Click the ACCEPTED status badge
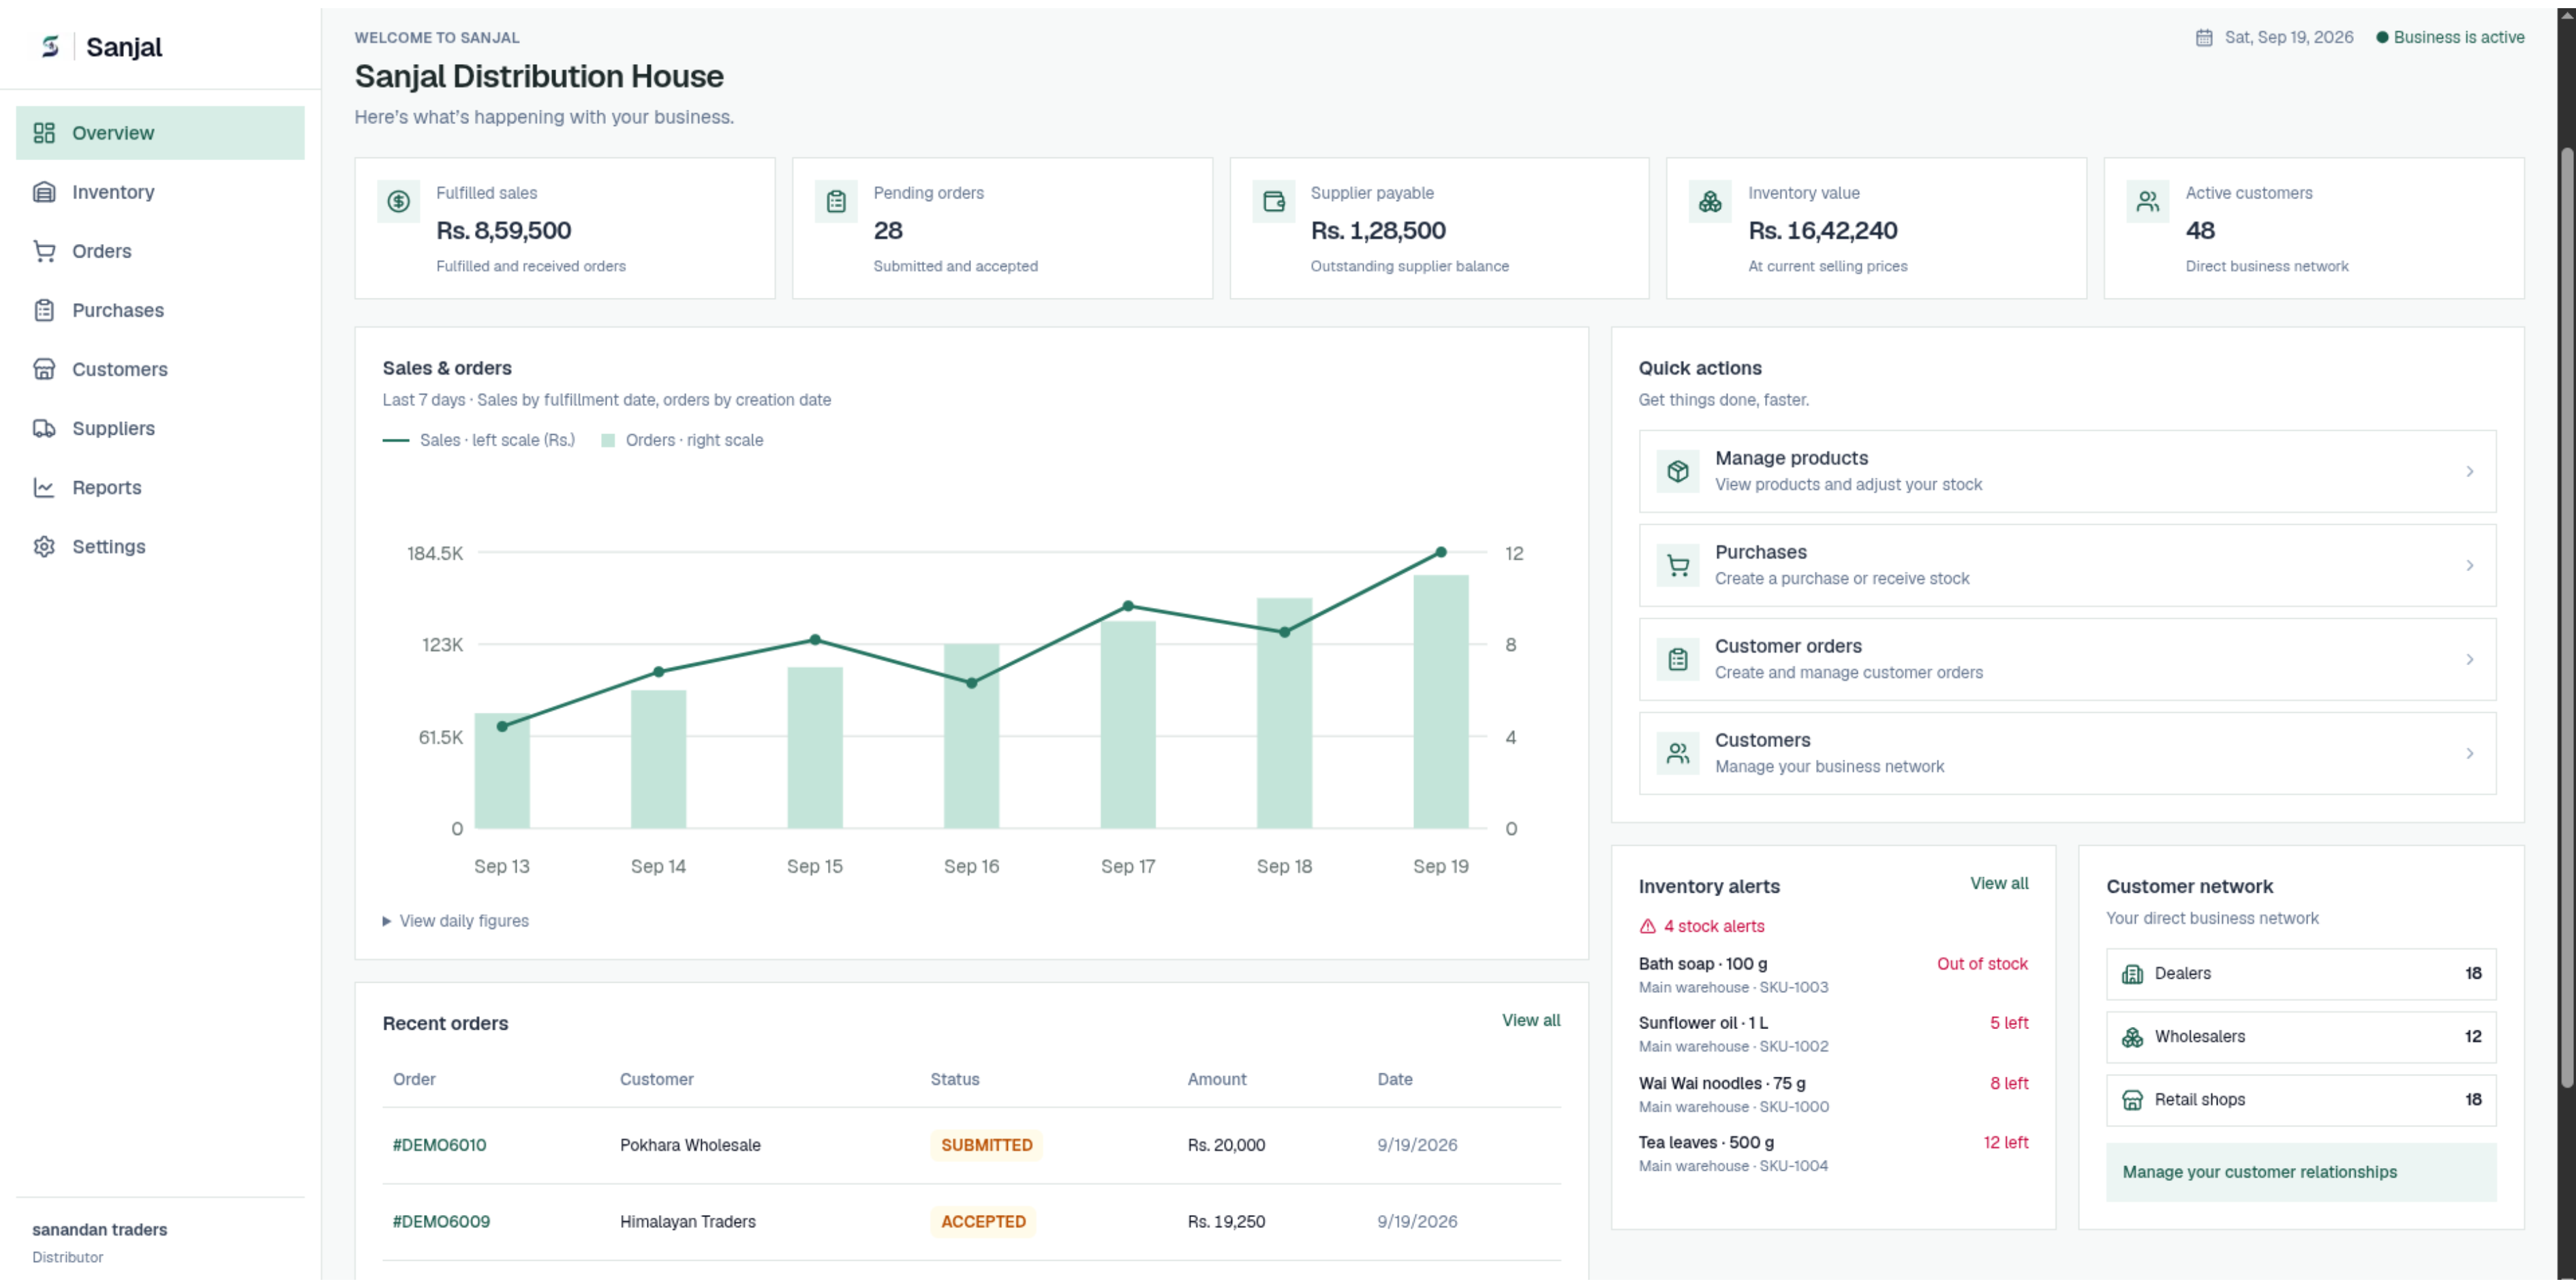The height and width of the screenshot is (1288, 2576). pos(983,1221)
